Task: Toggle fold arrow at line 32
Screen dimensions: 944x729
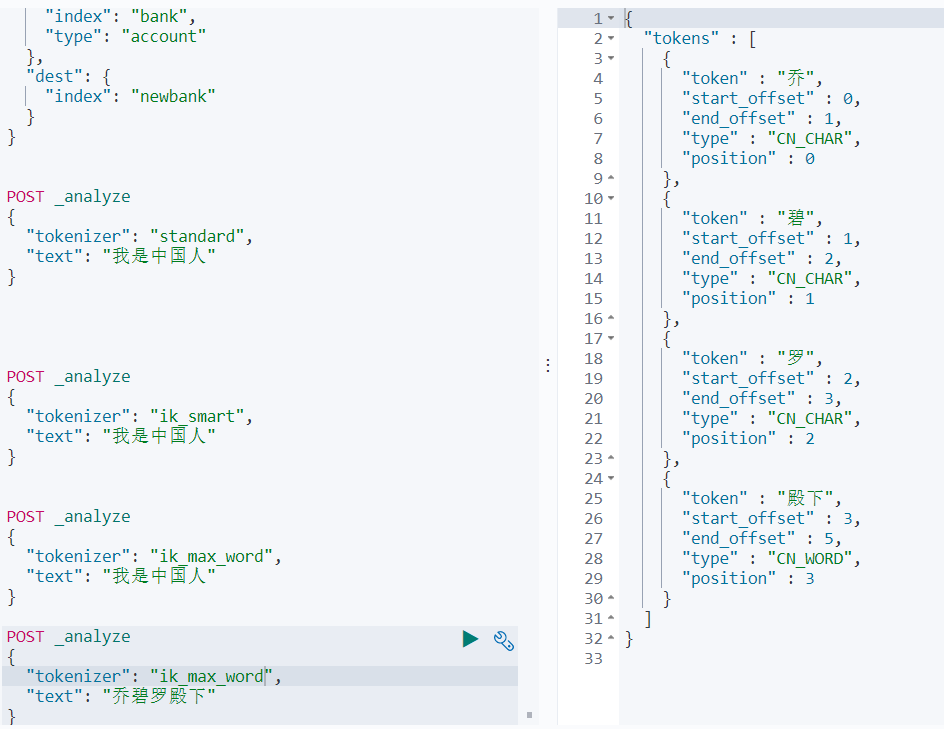Action: click(x=611, y=637)
